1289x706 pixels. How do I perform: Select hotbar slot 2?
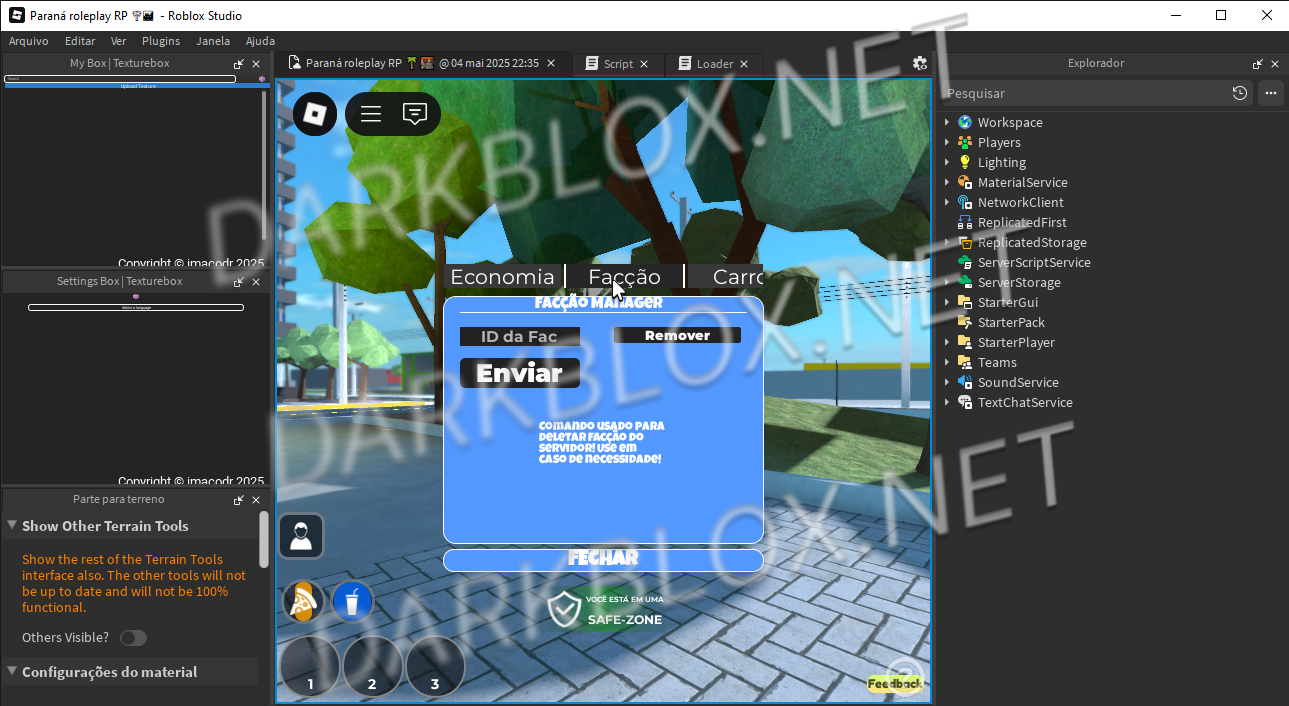pyautogui.click(x=372, y=667)
